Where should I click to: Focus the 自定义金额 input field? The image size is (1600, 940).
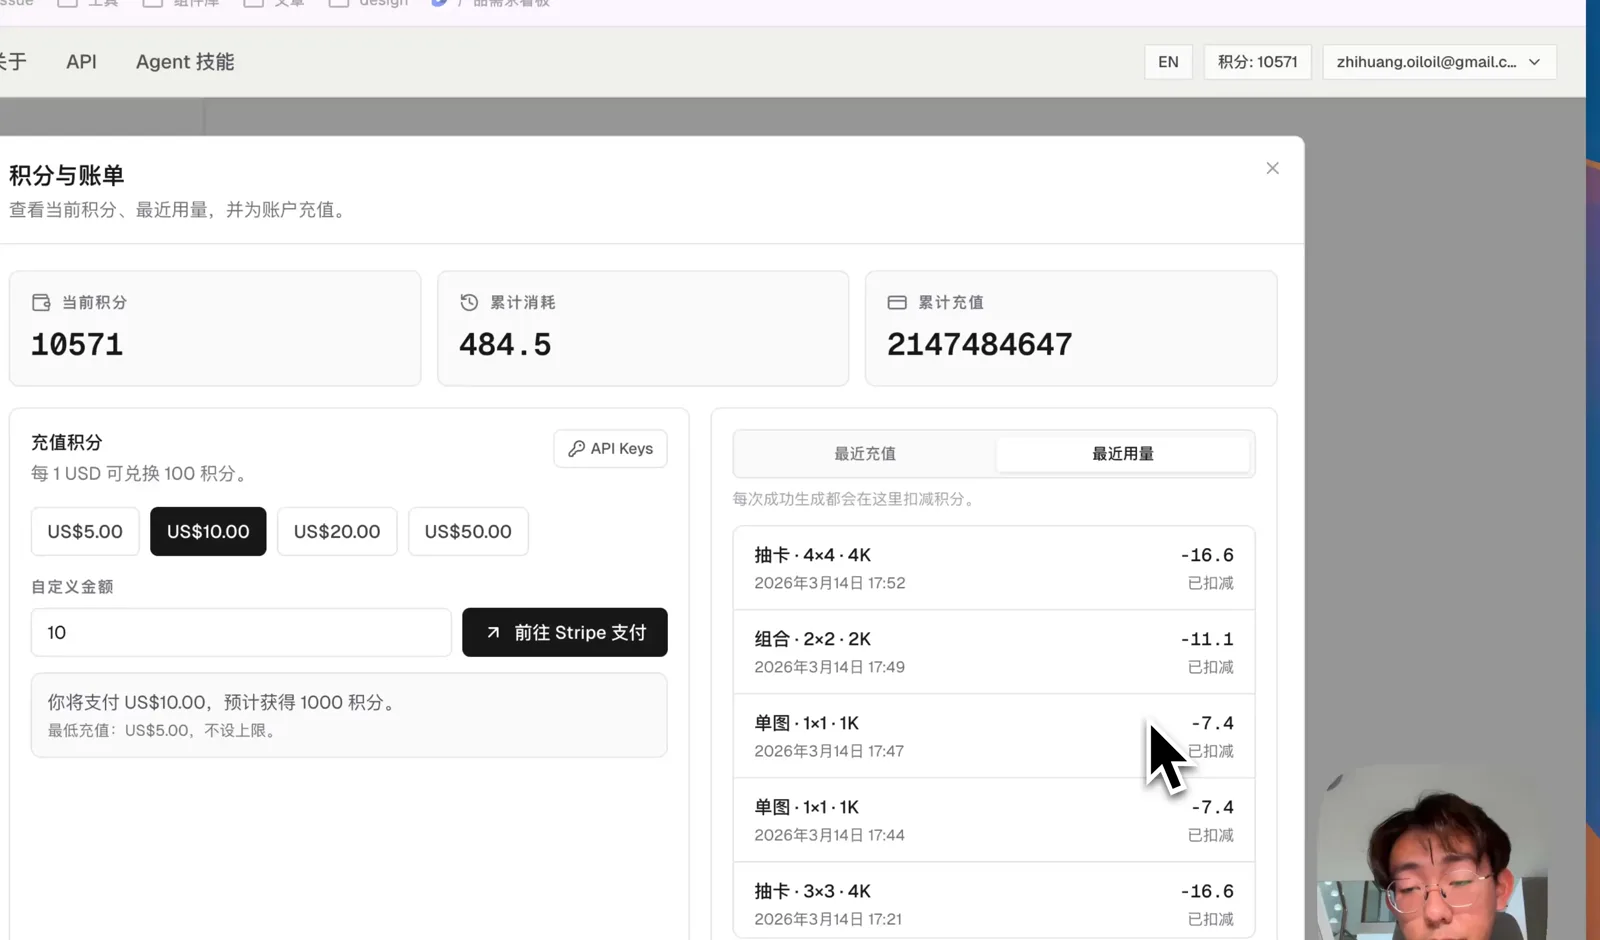(241, 632)
